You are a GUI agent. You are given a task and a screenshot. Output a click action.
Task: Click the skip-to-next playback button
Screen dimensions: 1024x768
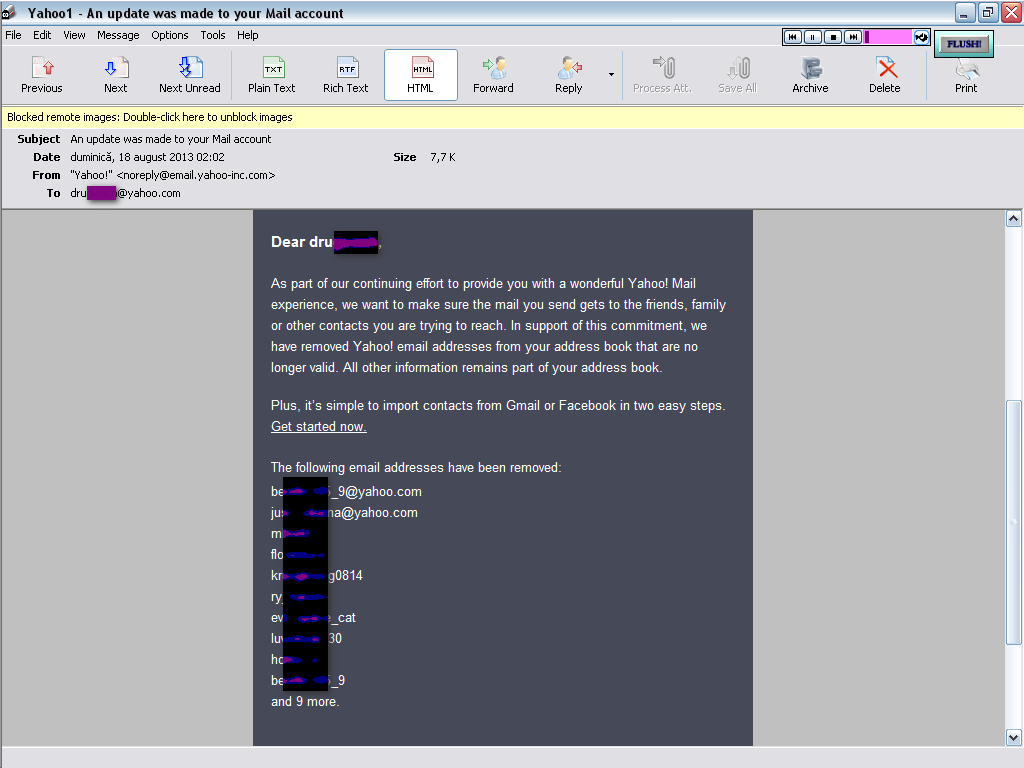853,37
